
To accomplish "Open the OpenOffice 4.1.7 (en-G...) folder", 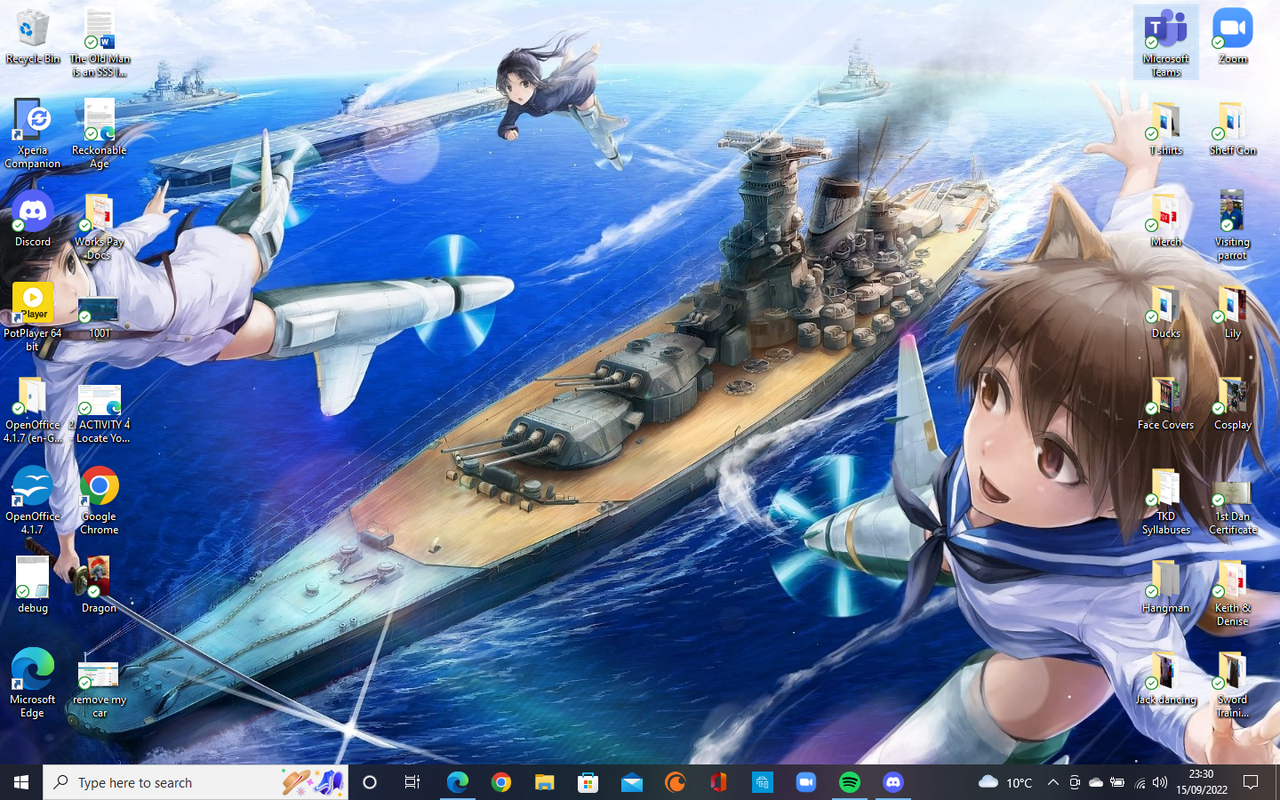I will click(x=33, y=409).
